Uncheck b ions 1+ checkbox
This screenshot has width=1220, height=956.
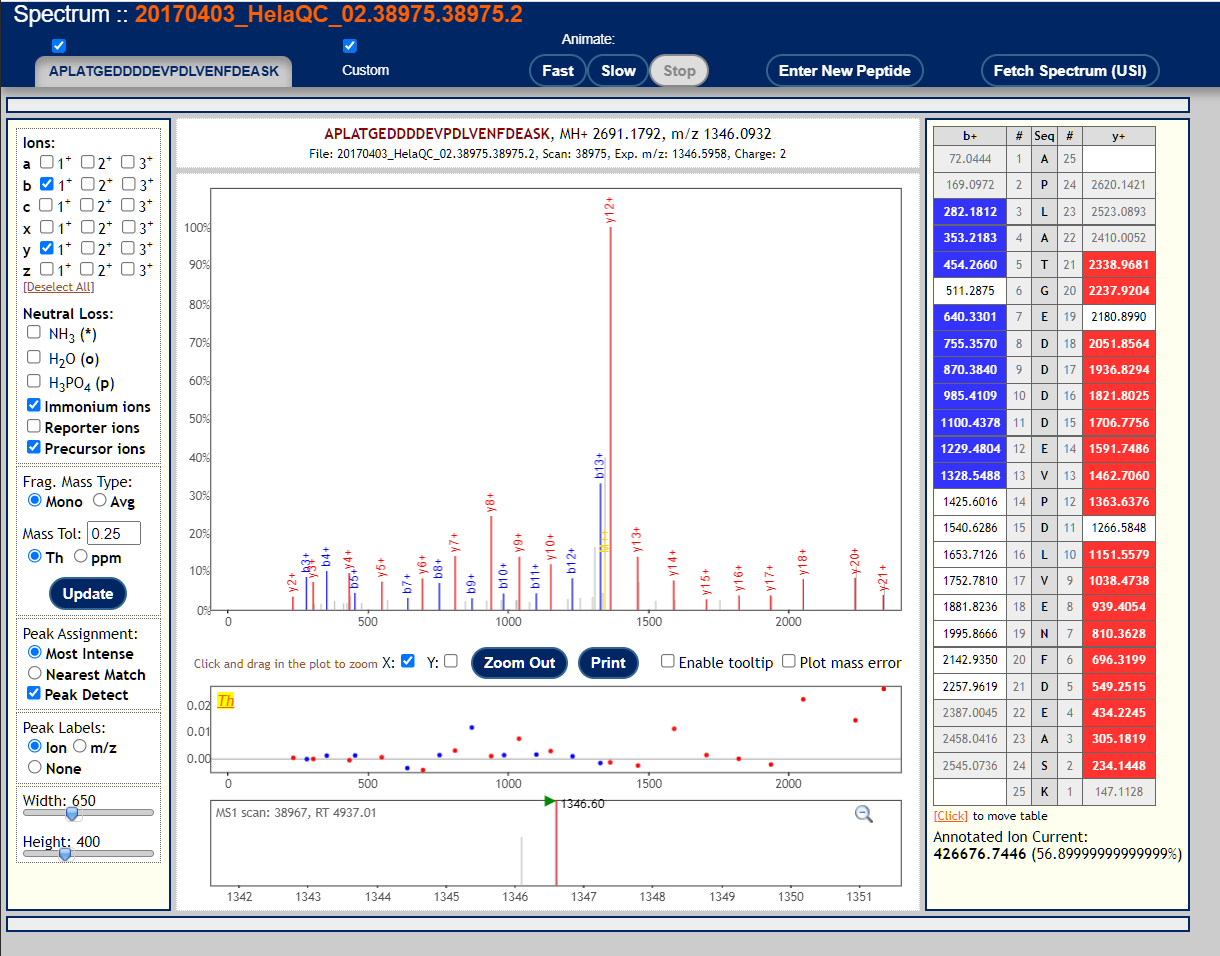point(47,184)
